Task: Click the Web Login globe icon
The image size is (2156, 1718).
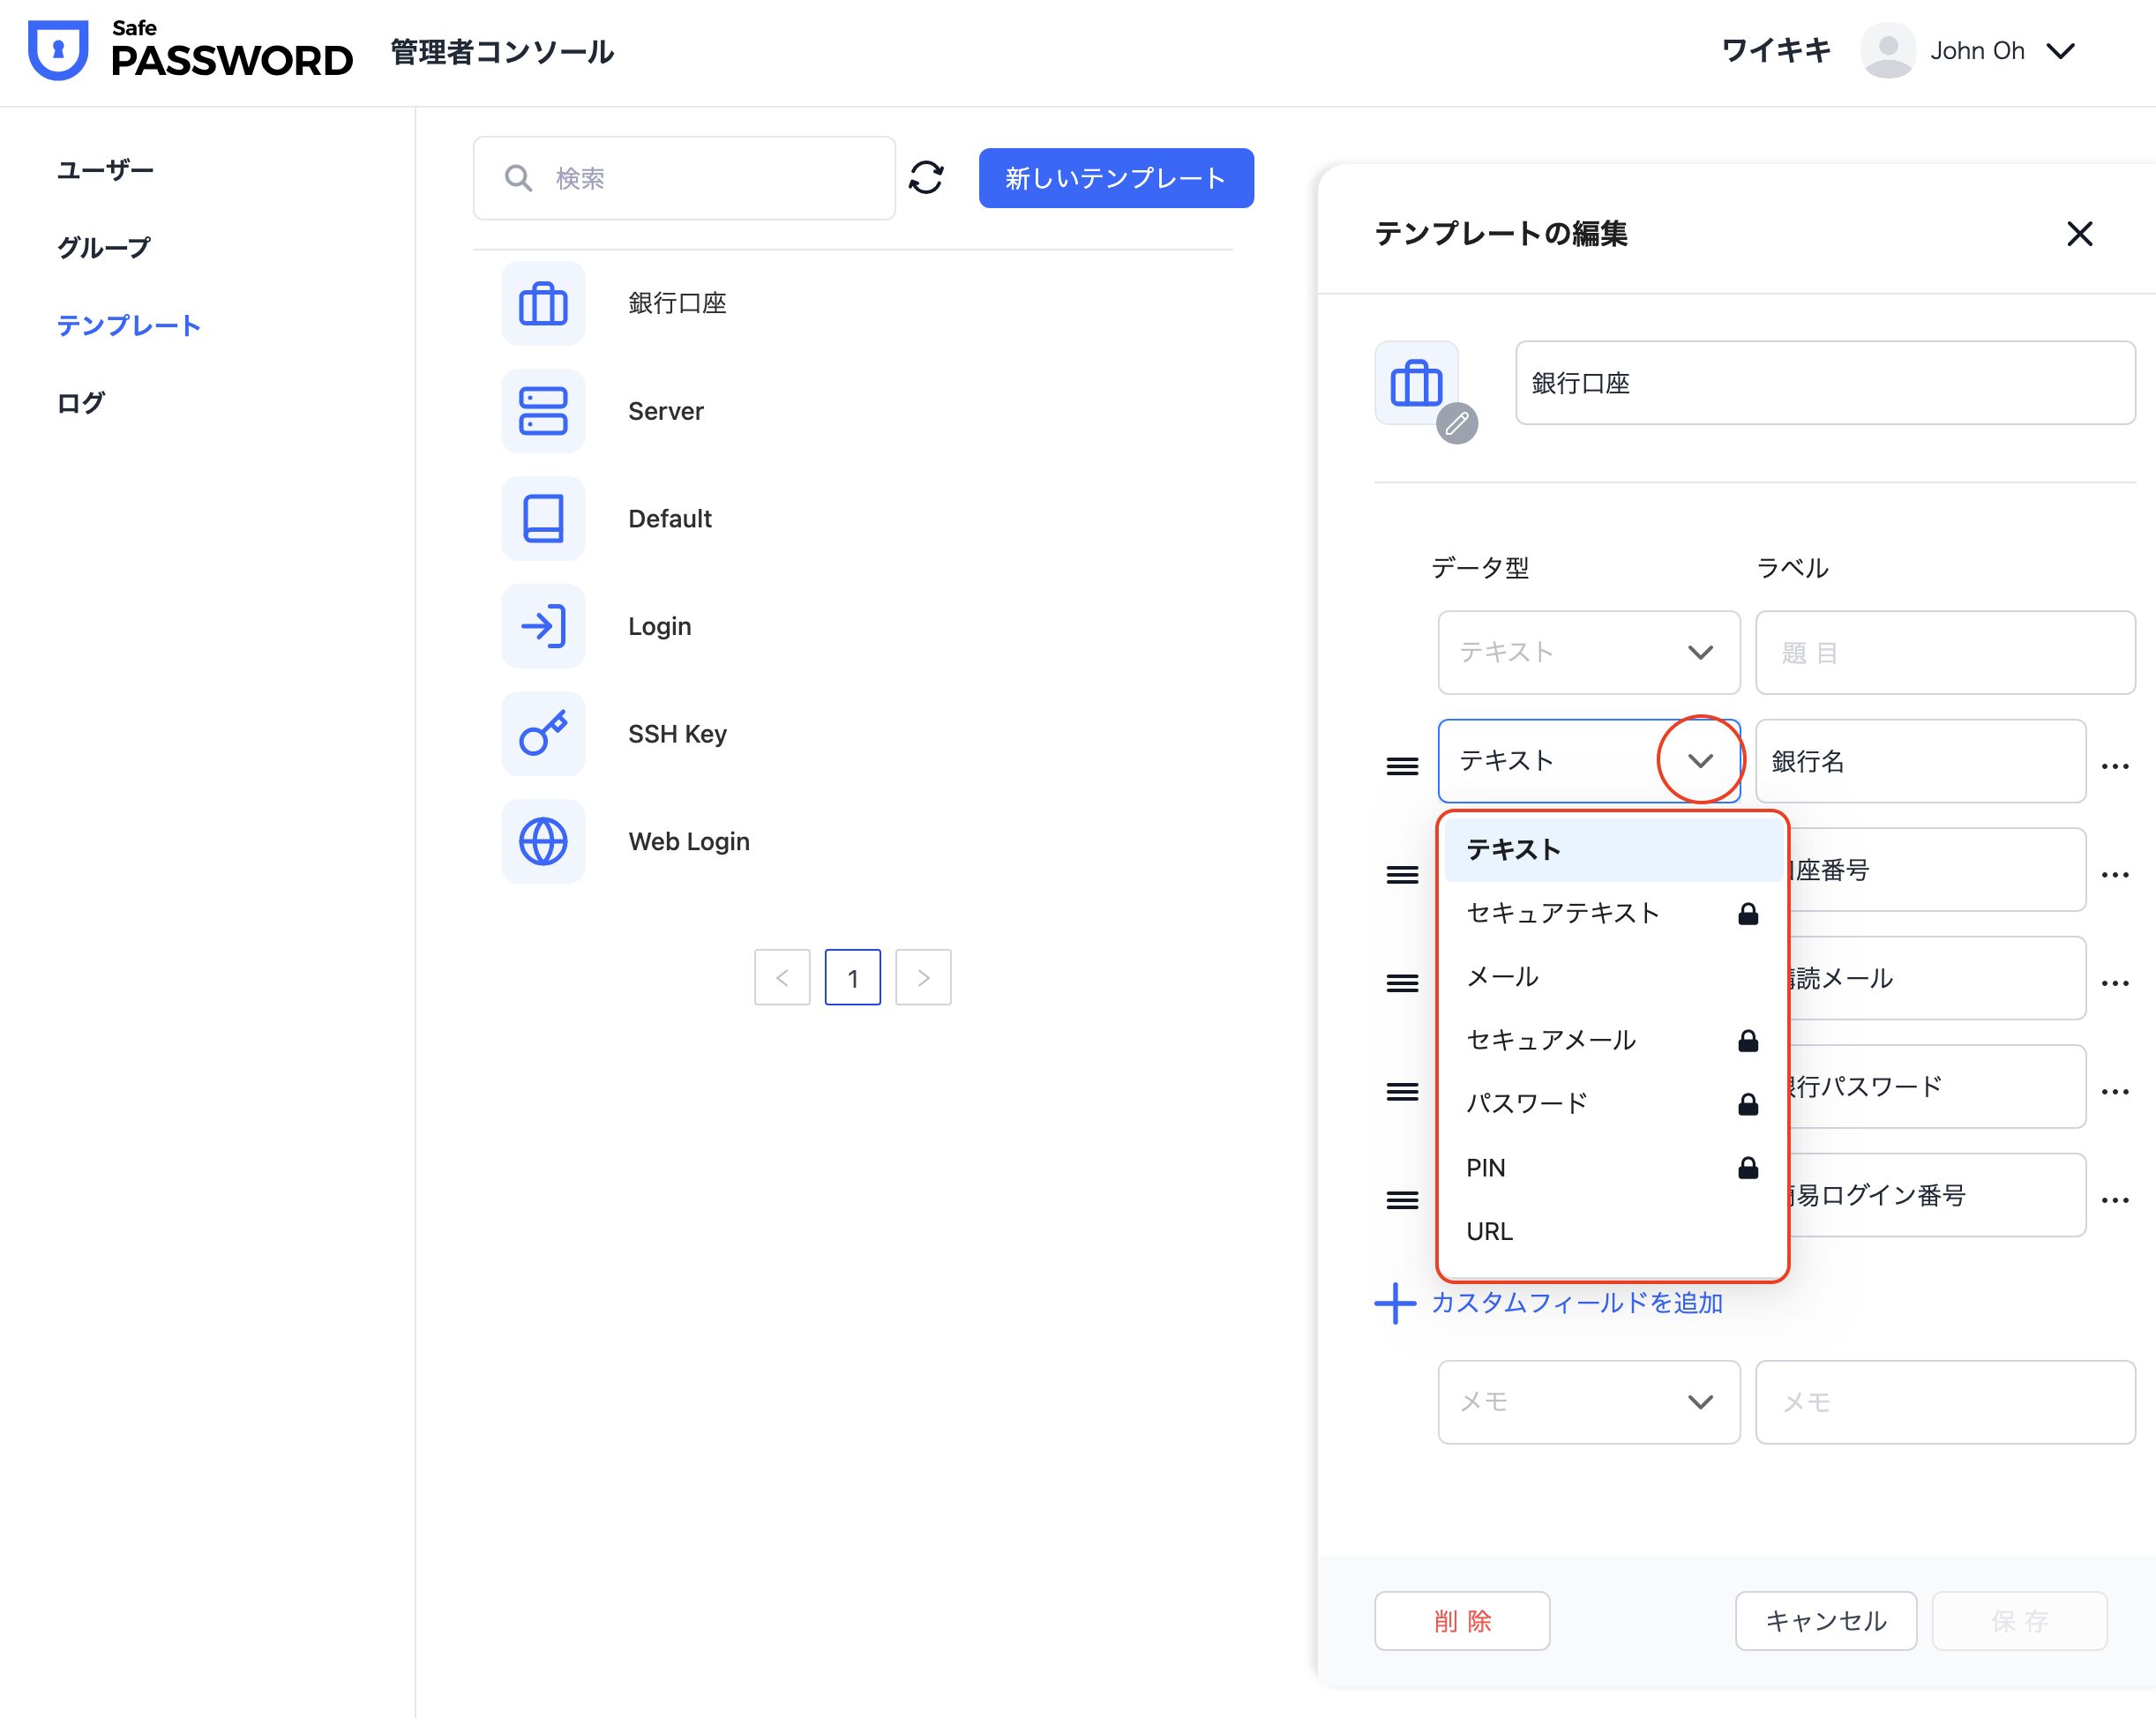Action: (543, 841)
